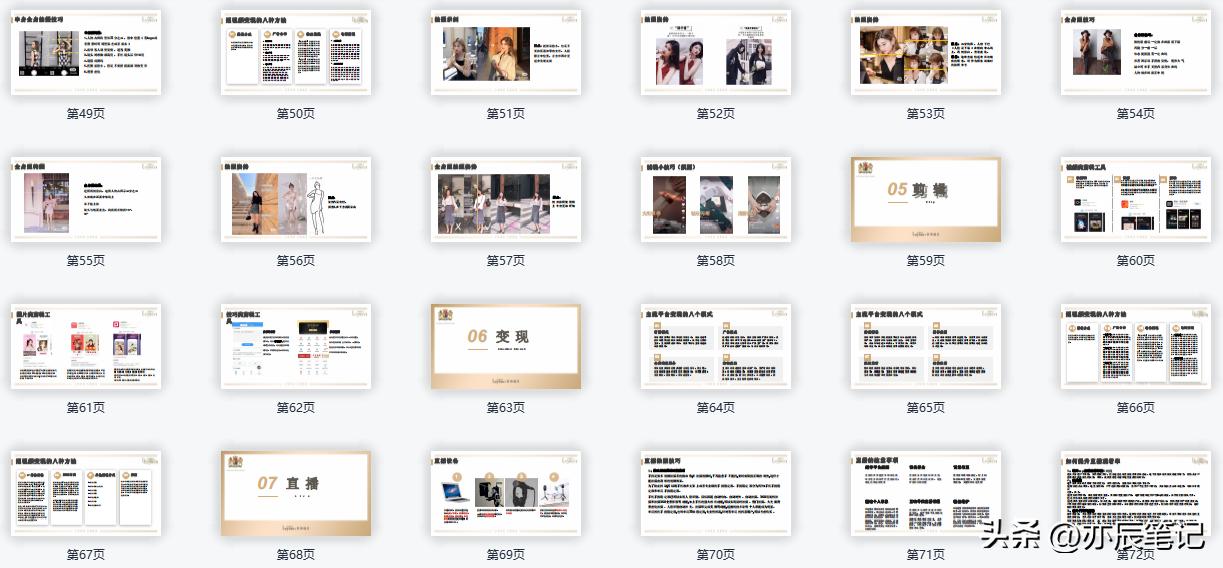This screenshot has height=568, width=1223.
Task: Choose the slide thumbnail for 第58页
Action: click(716, 200)
